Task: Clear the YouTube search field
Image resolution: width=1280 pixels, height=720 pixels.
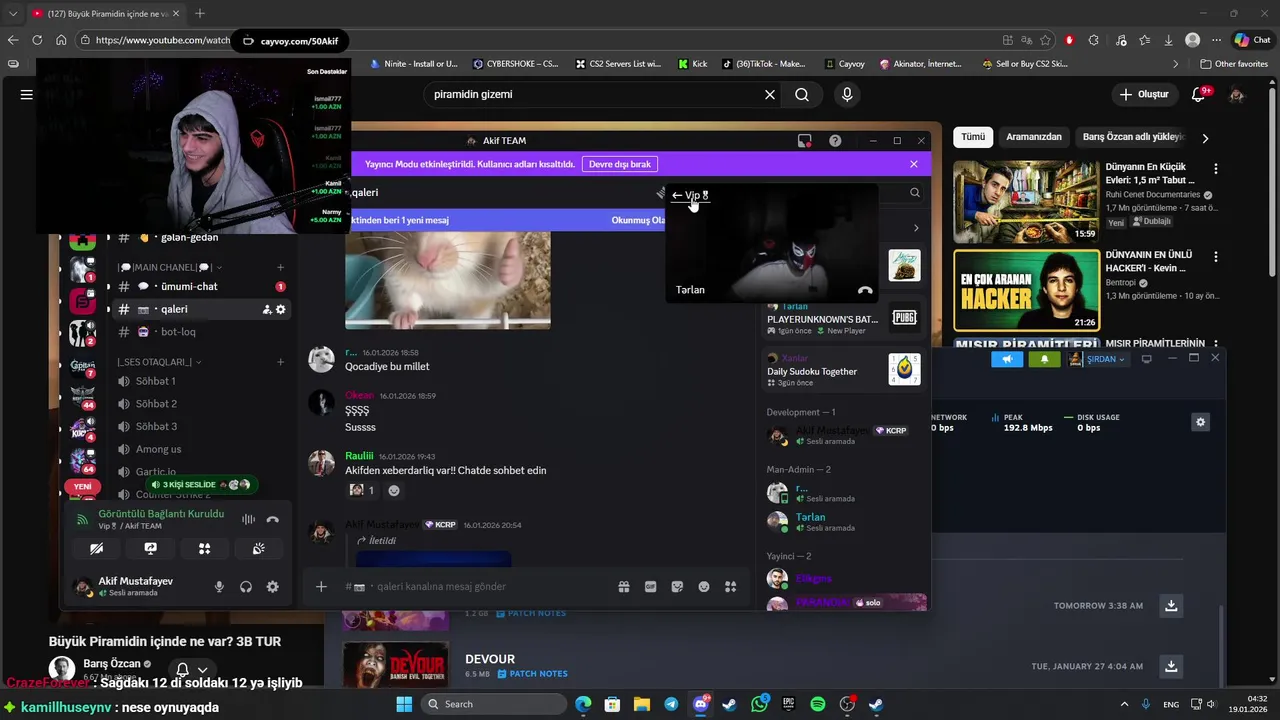Action: [x=770, y=95]
